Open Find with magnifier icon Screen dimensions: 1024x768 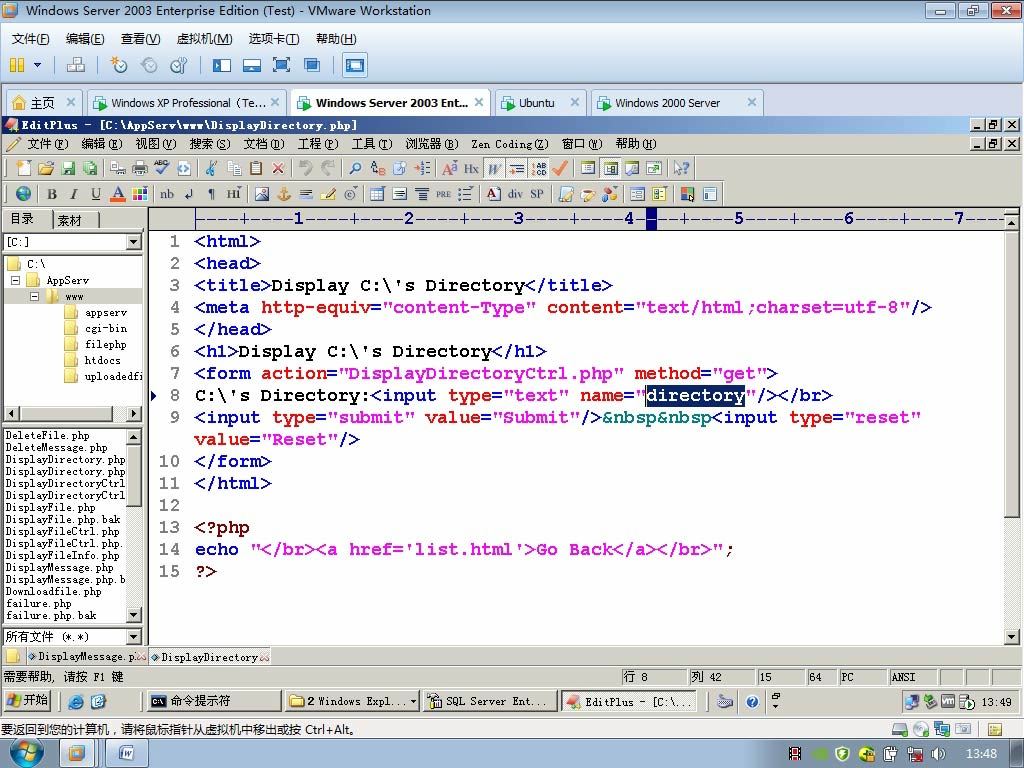(355, 168)
